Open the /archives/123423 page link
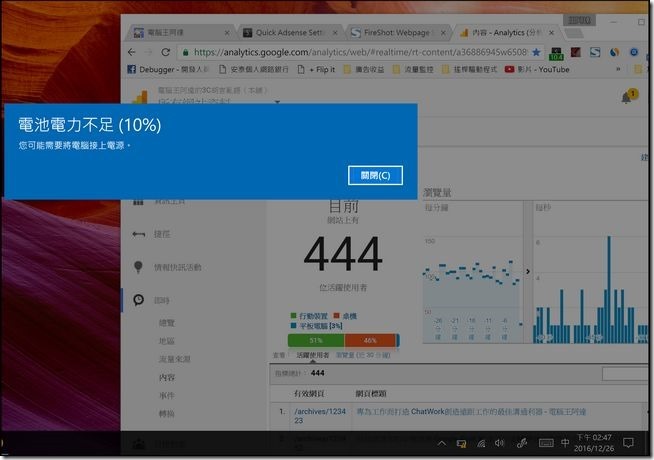 [x=320, y=416]
